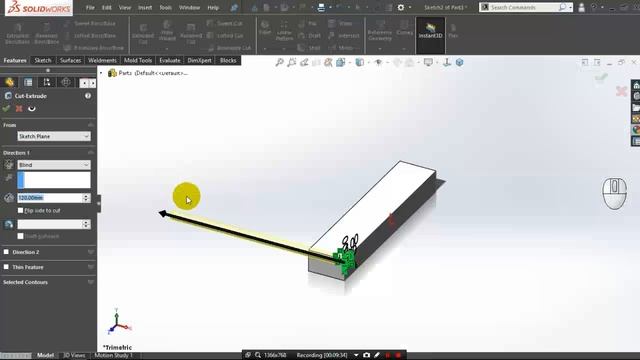Expand the Part1 flyout tree
640x360 pixels.
click(101, 73)
